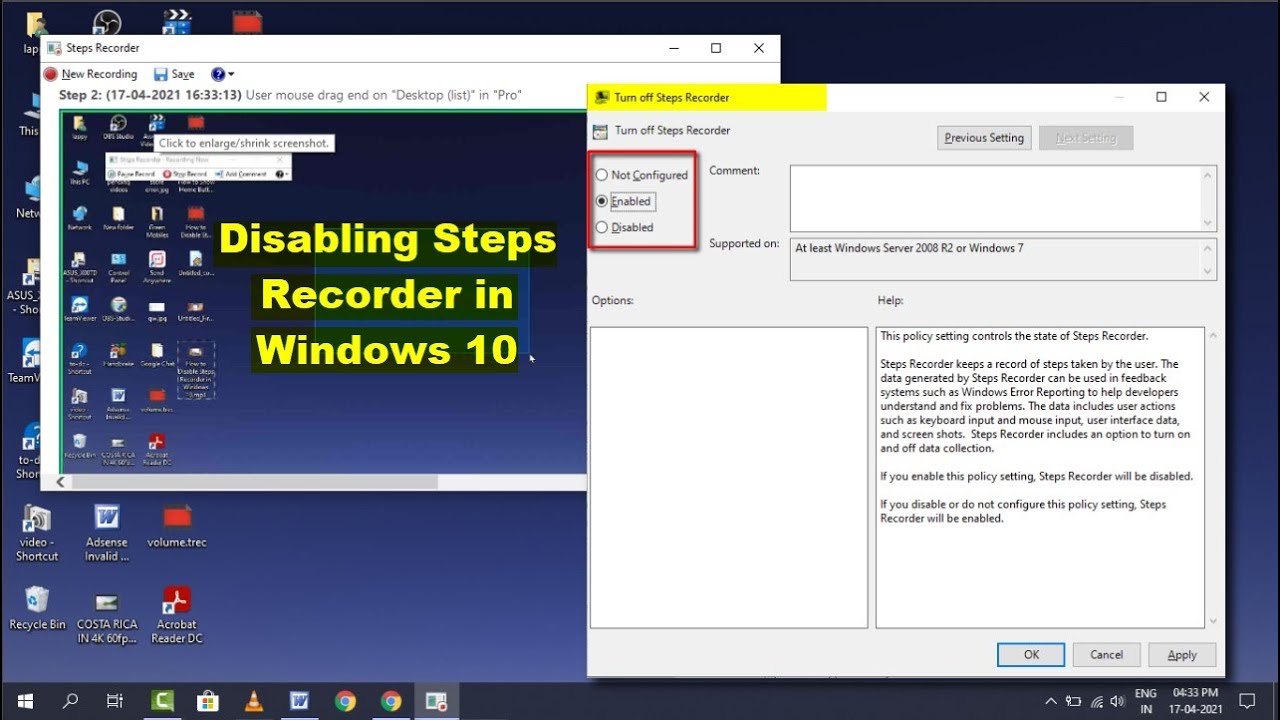Image resolution: width=1280 pixels, height=720 pixels.
Task: Open the Windows Start menu
Action: 25,701
